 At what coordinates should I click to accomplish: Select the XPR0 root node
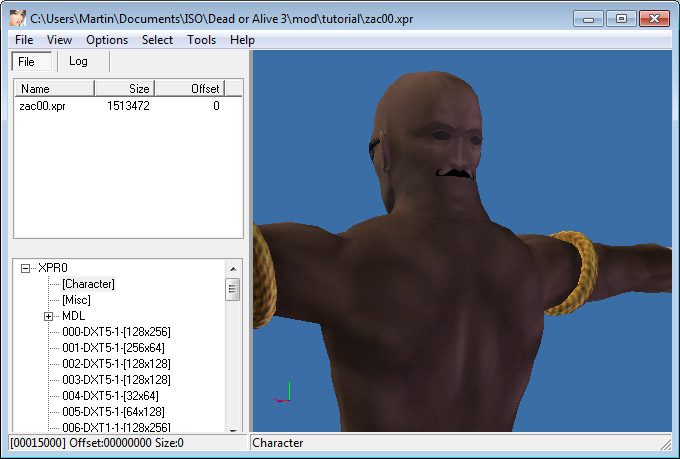[x=53, y=268]
